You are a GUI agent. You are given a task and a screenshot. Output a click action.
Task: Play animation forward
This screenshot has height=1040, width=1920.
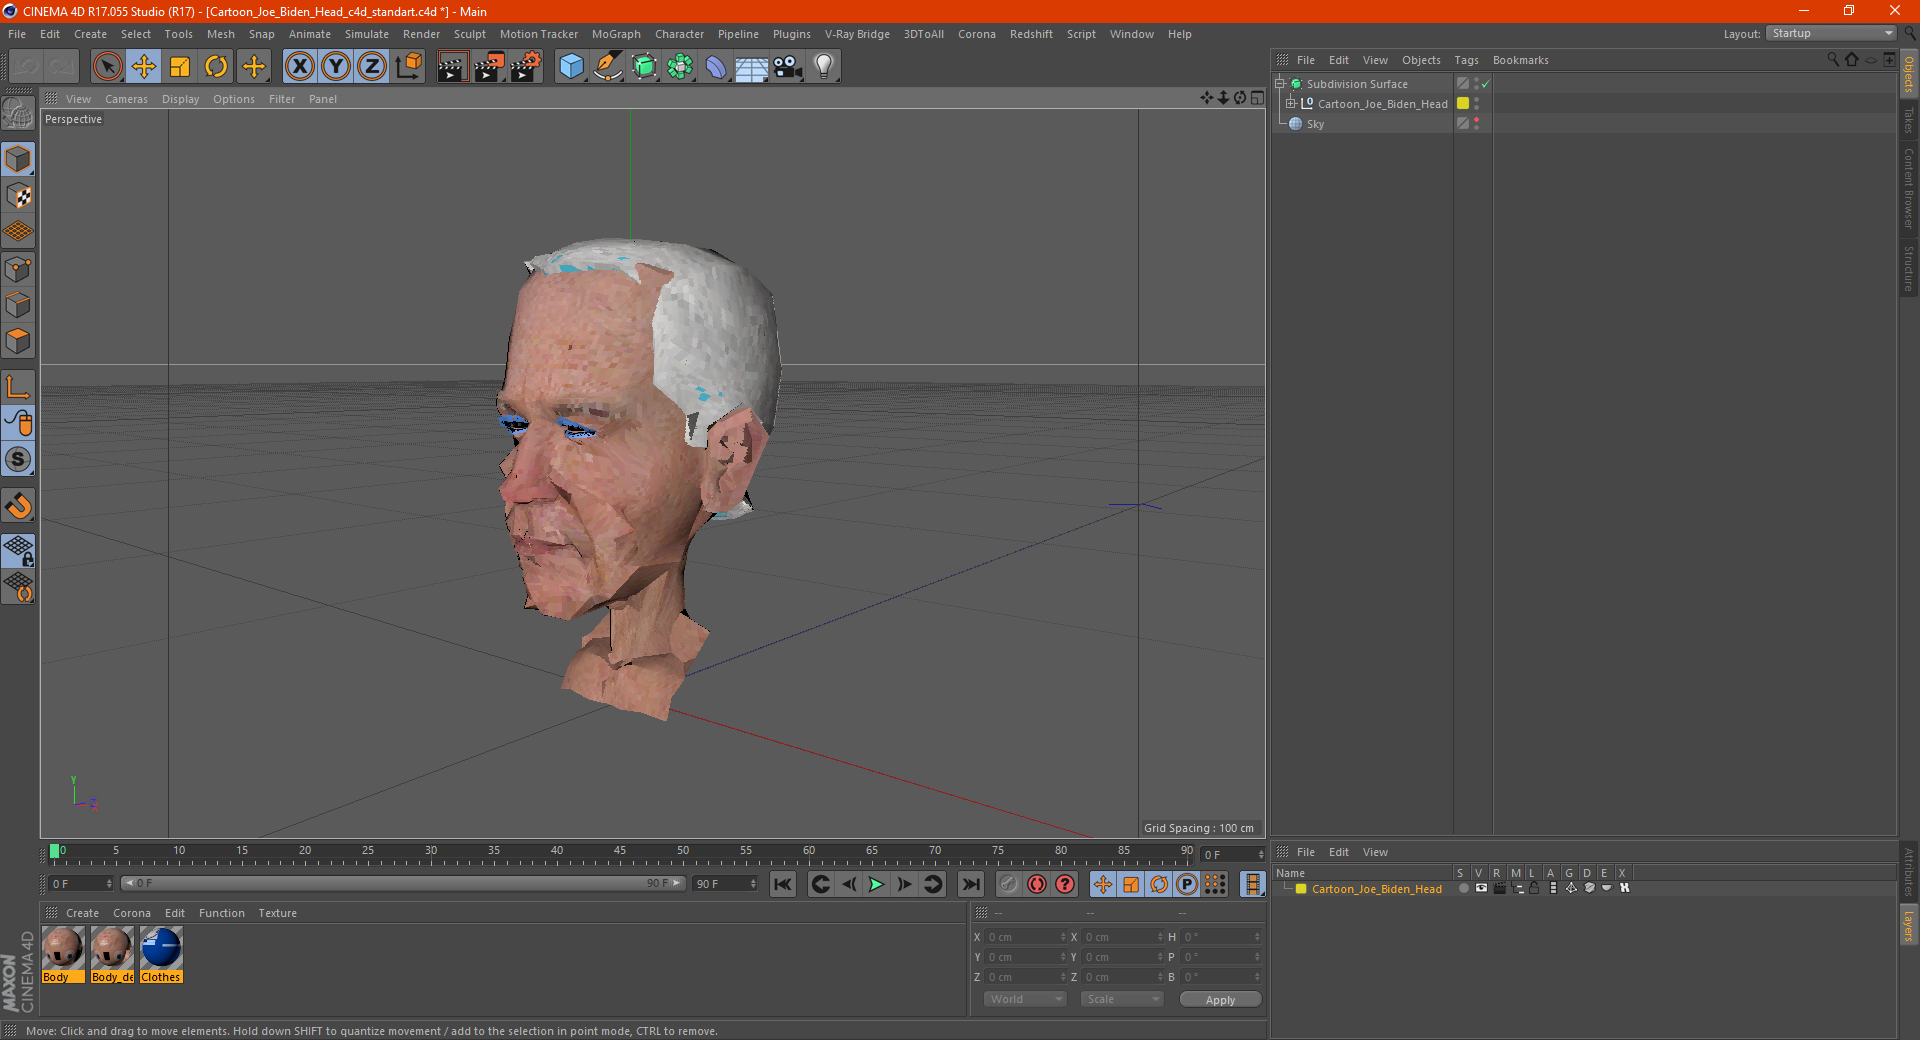click(x=876, y=884)
